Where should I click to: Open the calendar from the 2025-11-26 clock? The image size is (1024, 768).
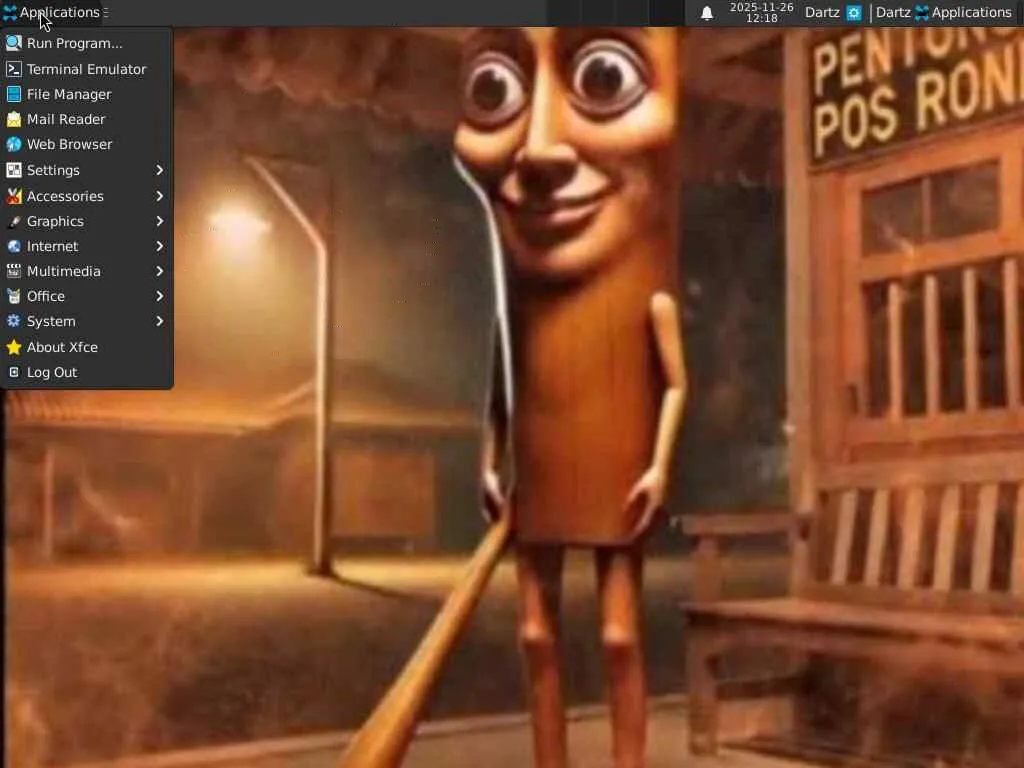(761, 12)
